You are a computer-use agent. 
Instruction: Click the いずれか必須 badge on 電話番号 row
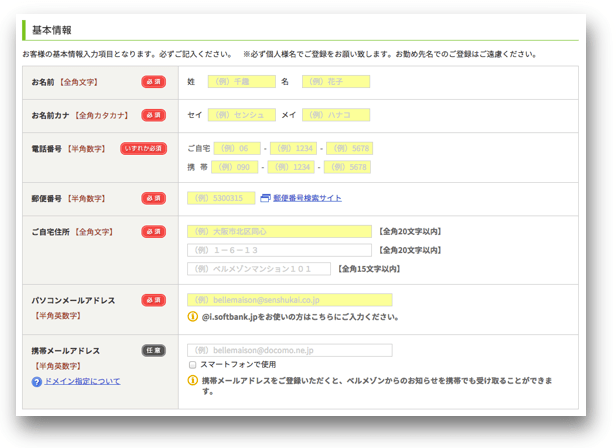tap(143, 149)
